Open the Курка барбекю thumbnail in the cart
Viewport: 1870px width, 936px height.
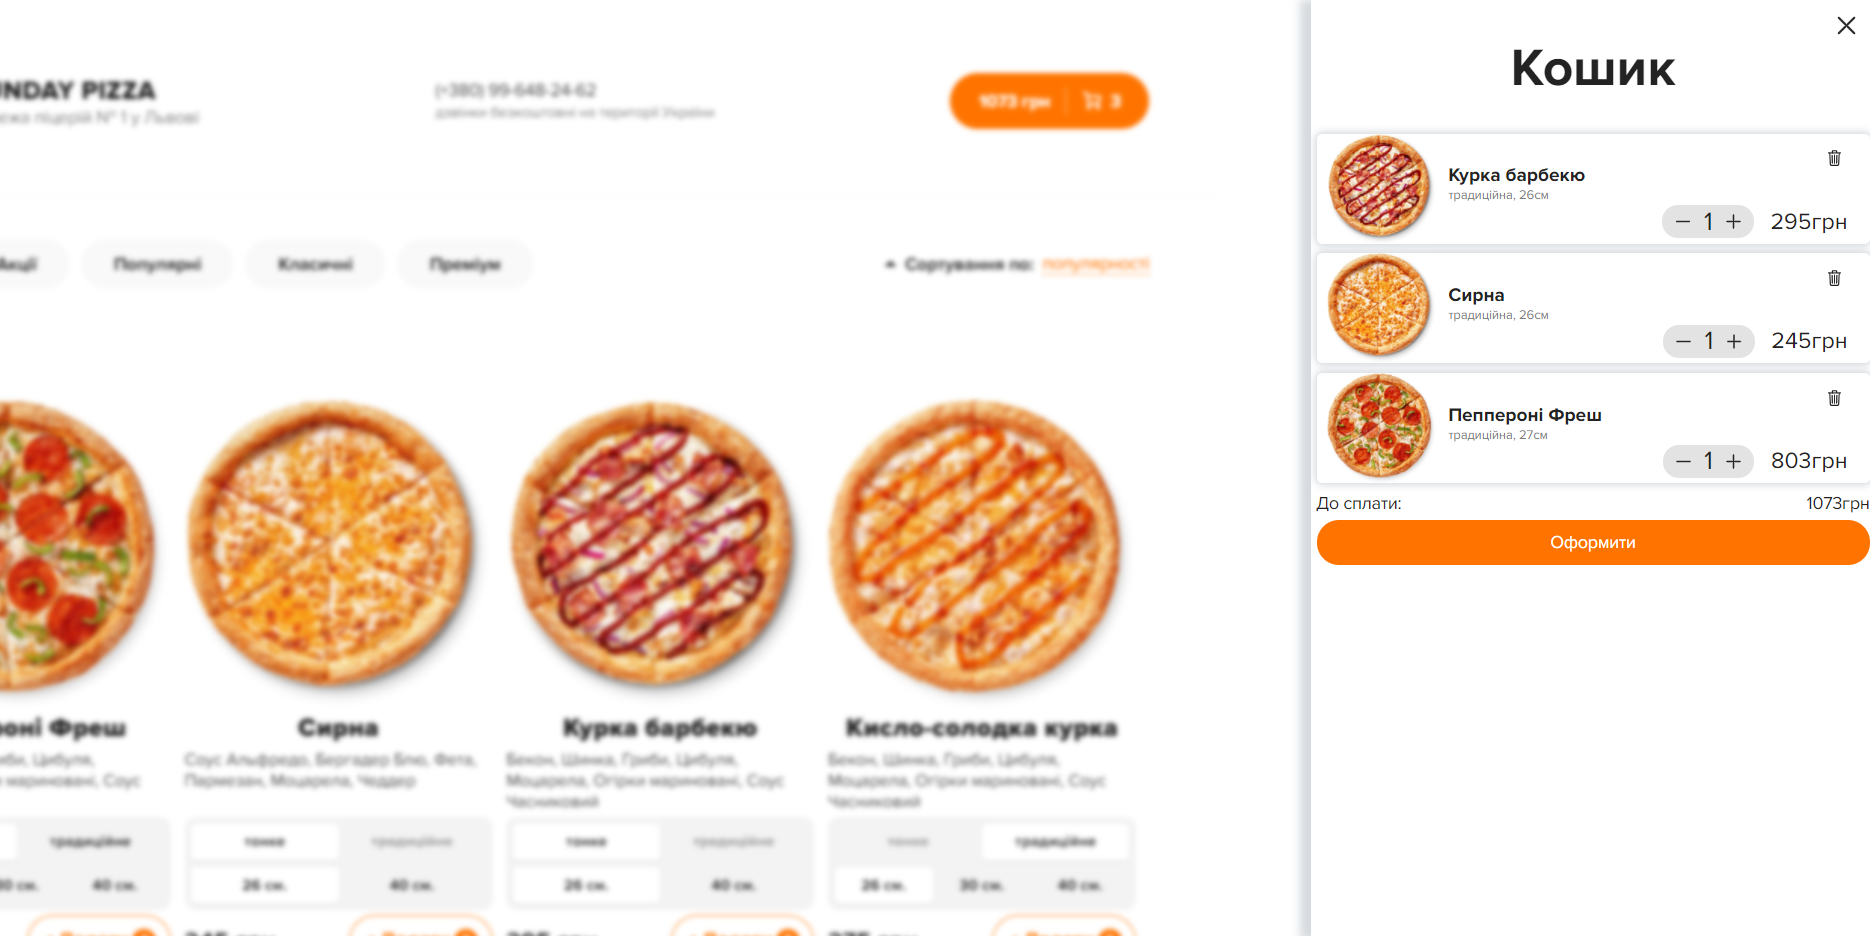[x=1379, y=187]
